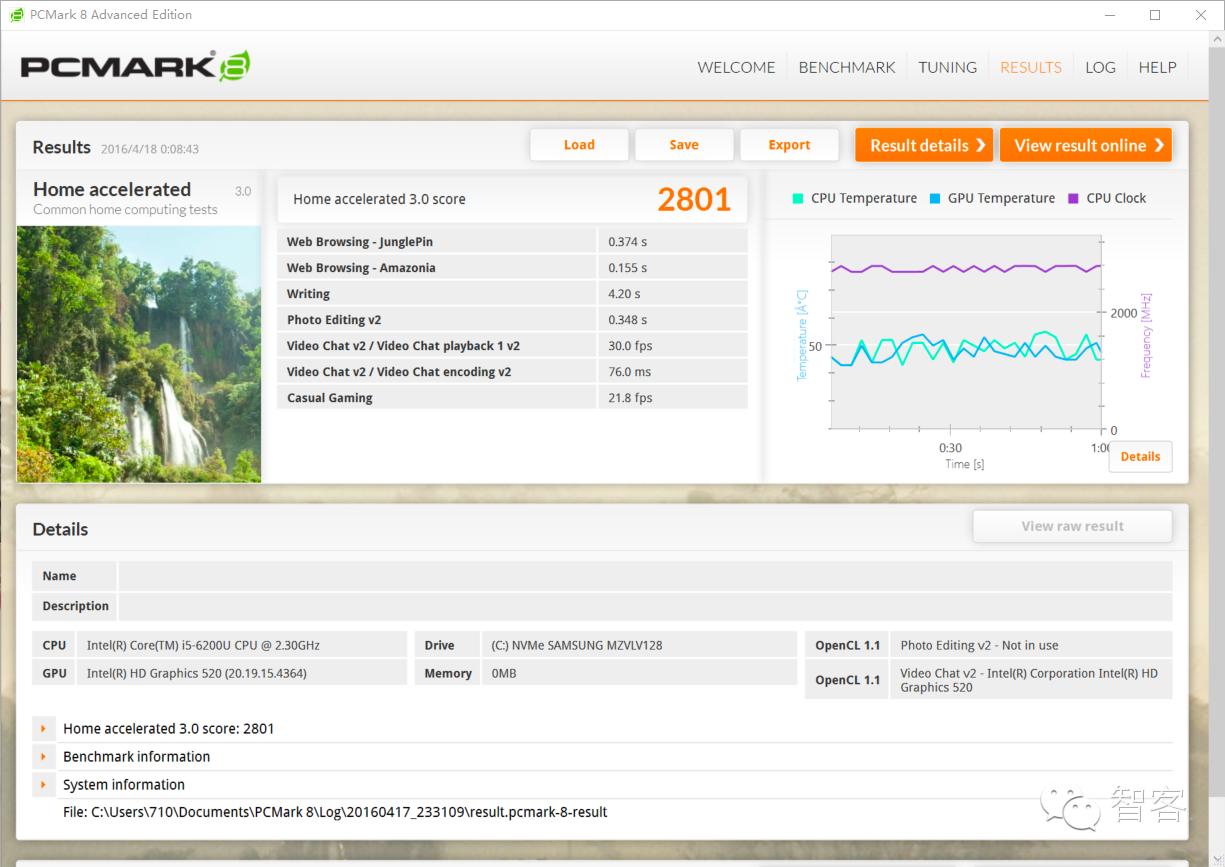The width and height of the screenshot is (1225, 867).
Task: Click the PCMark app icon in title bar
Action: pyautogui.click(x=16, y=15)
